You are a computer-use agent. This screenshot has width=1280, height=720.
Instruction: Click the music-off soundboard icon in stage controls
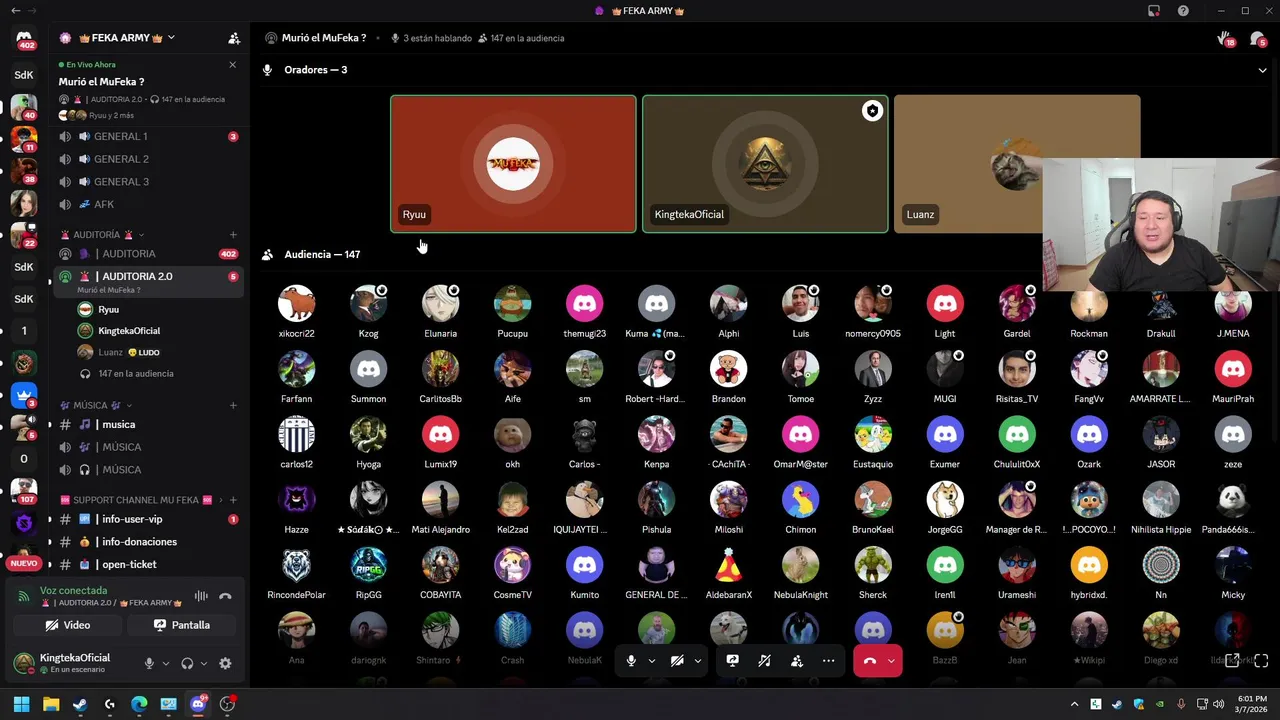(764, 661)
